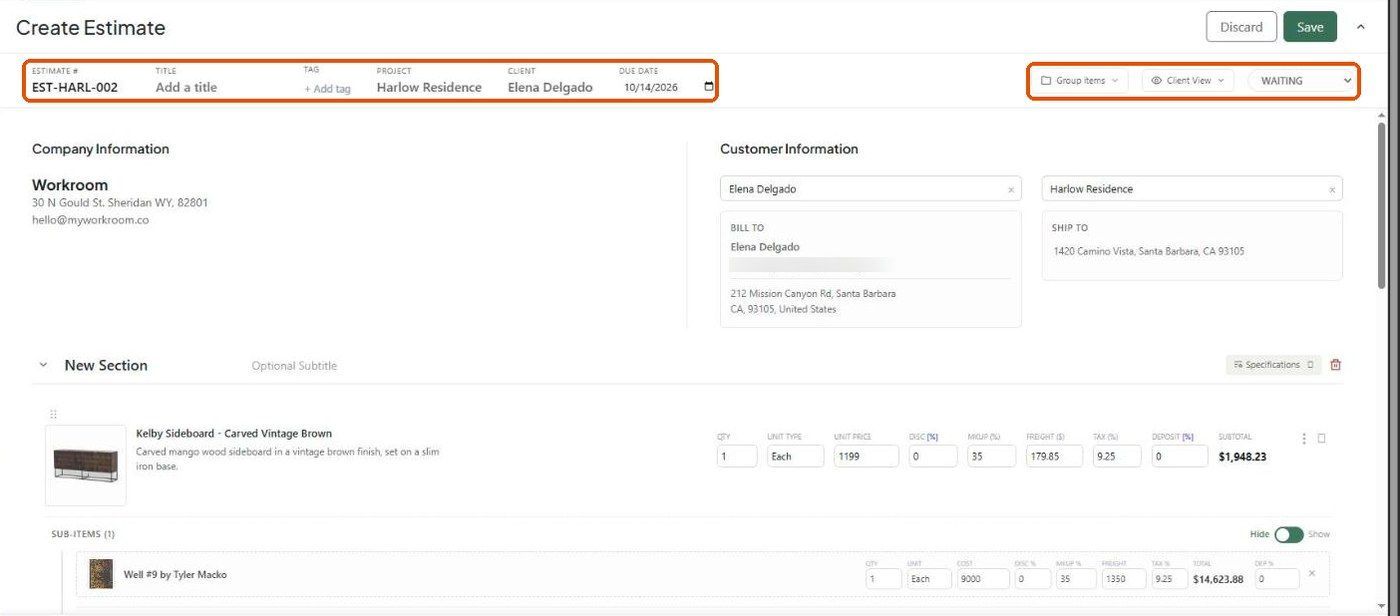
Task: Click the Optional Subtitle field
Action: pos(294,366)
